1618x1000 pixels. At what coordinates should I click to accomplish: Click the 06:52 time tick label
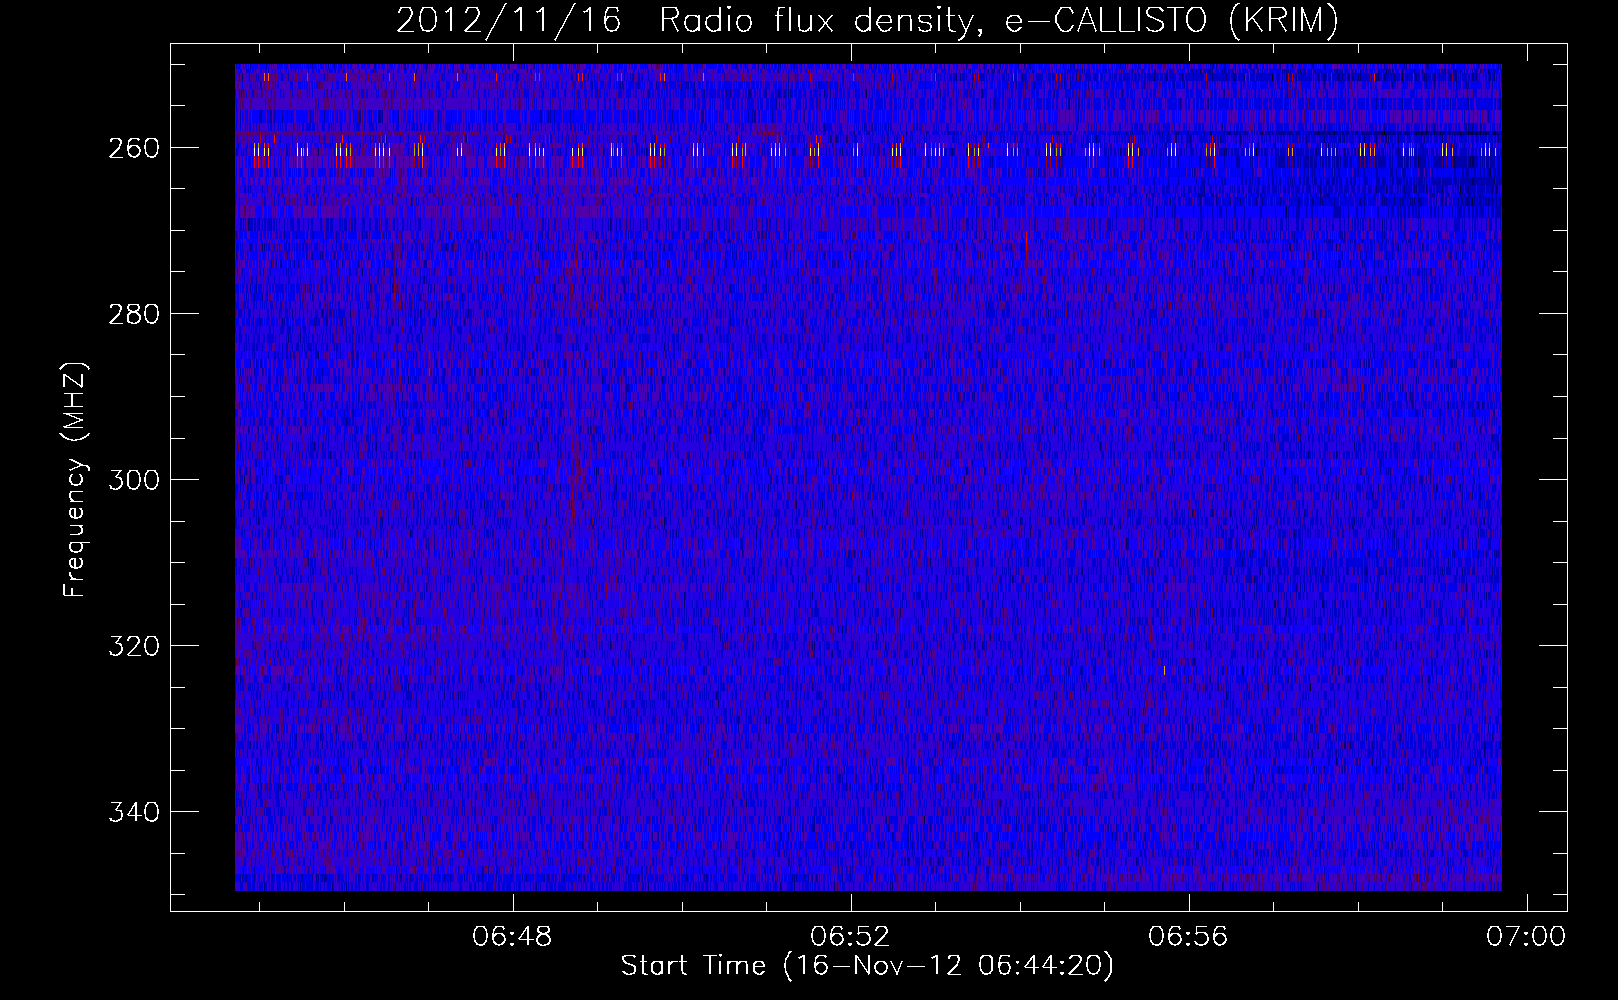(851, 937)
